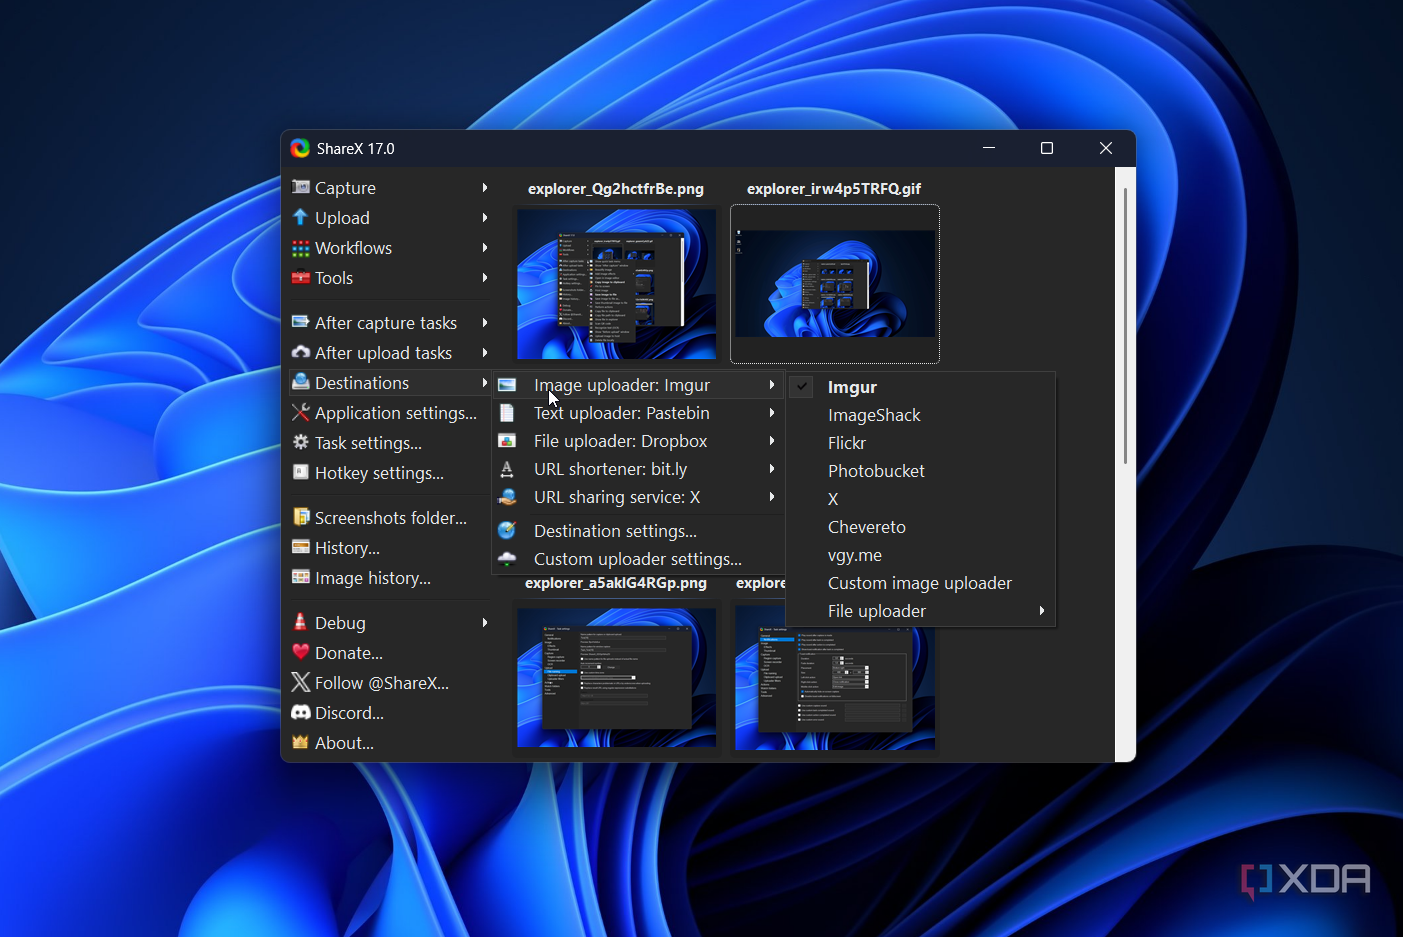Click the vertical scrollbar in ShareX
Screen dimensions: 1403x937
tap(1125, 326)
